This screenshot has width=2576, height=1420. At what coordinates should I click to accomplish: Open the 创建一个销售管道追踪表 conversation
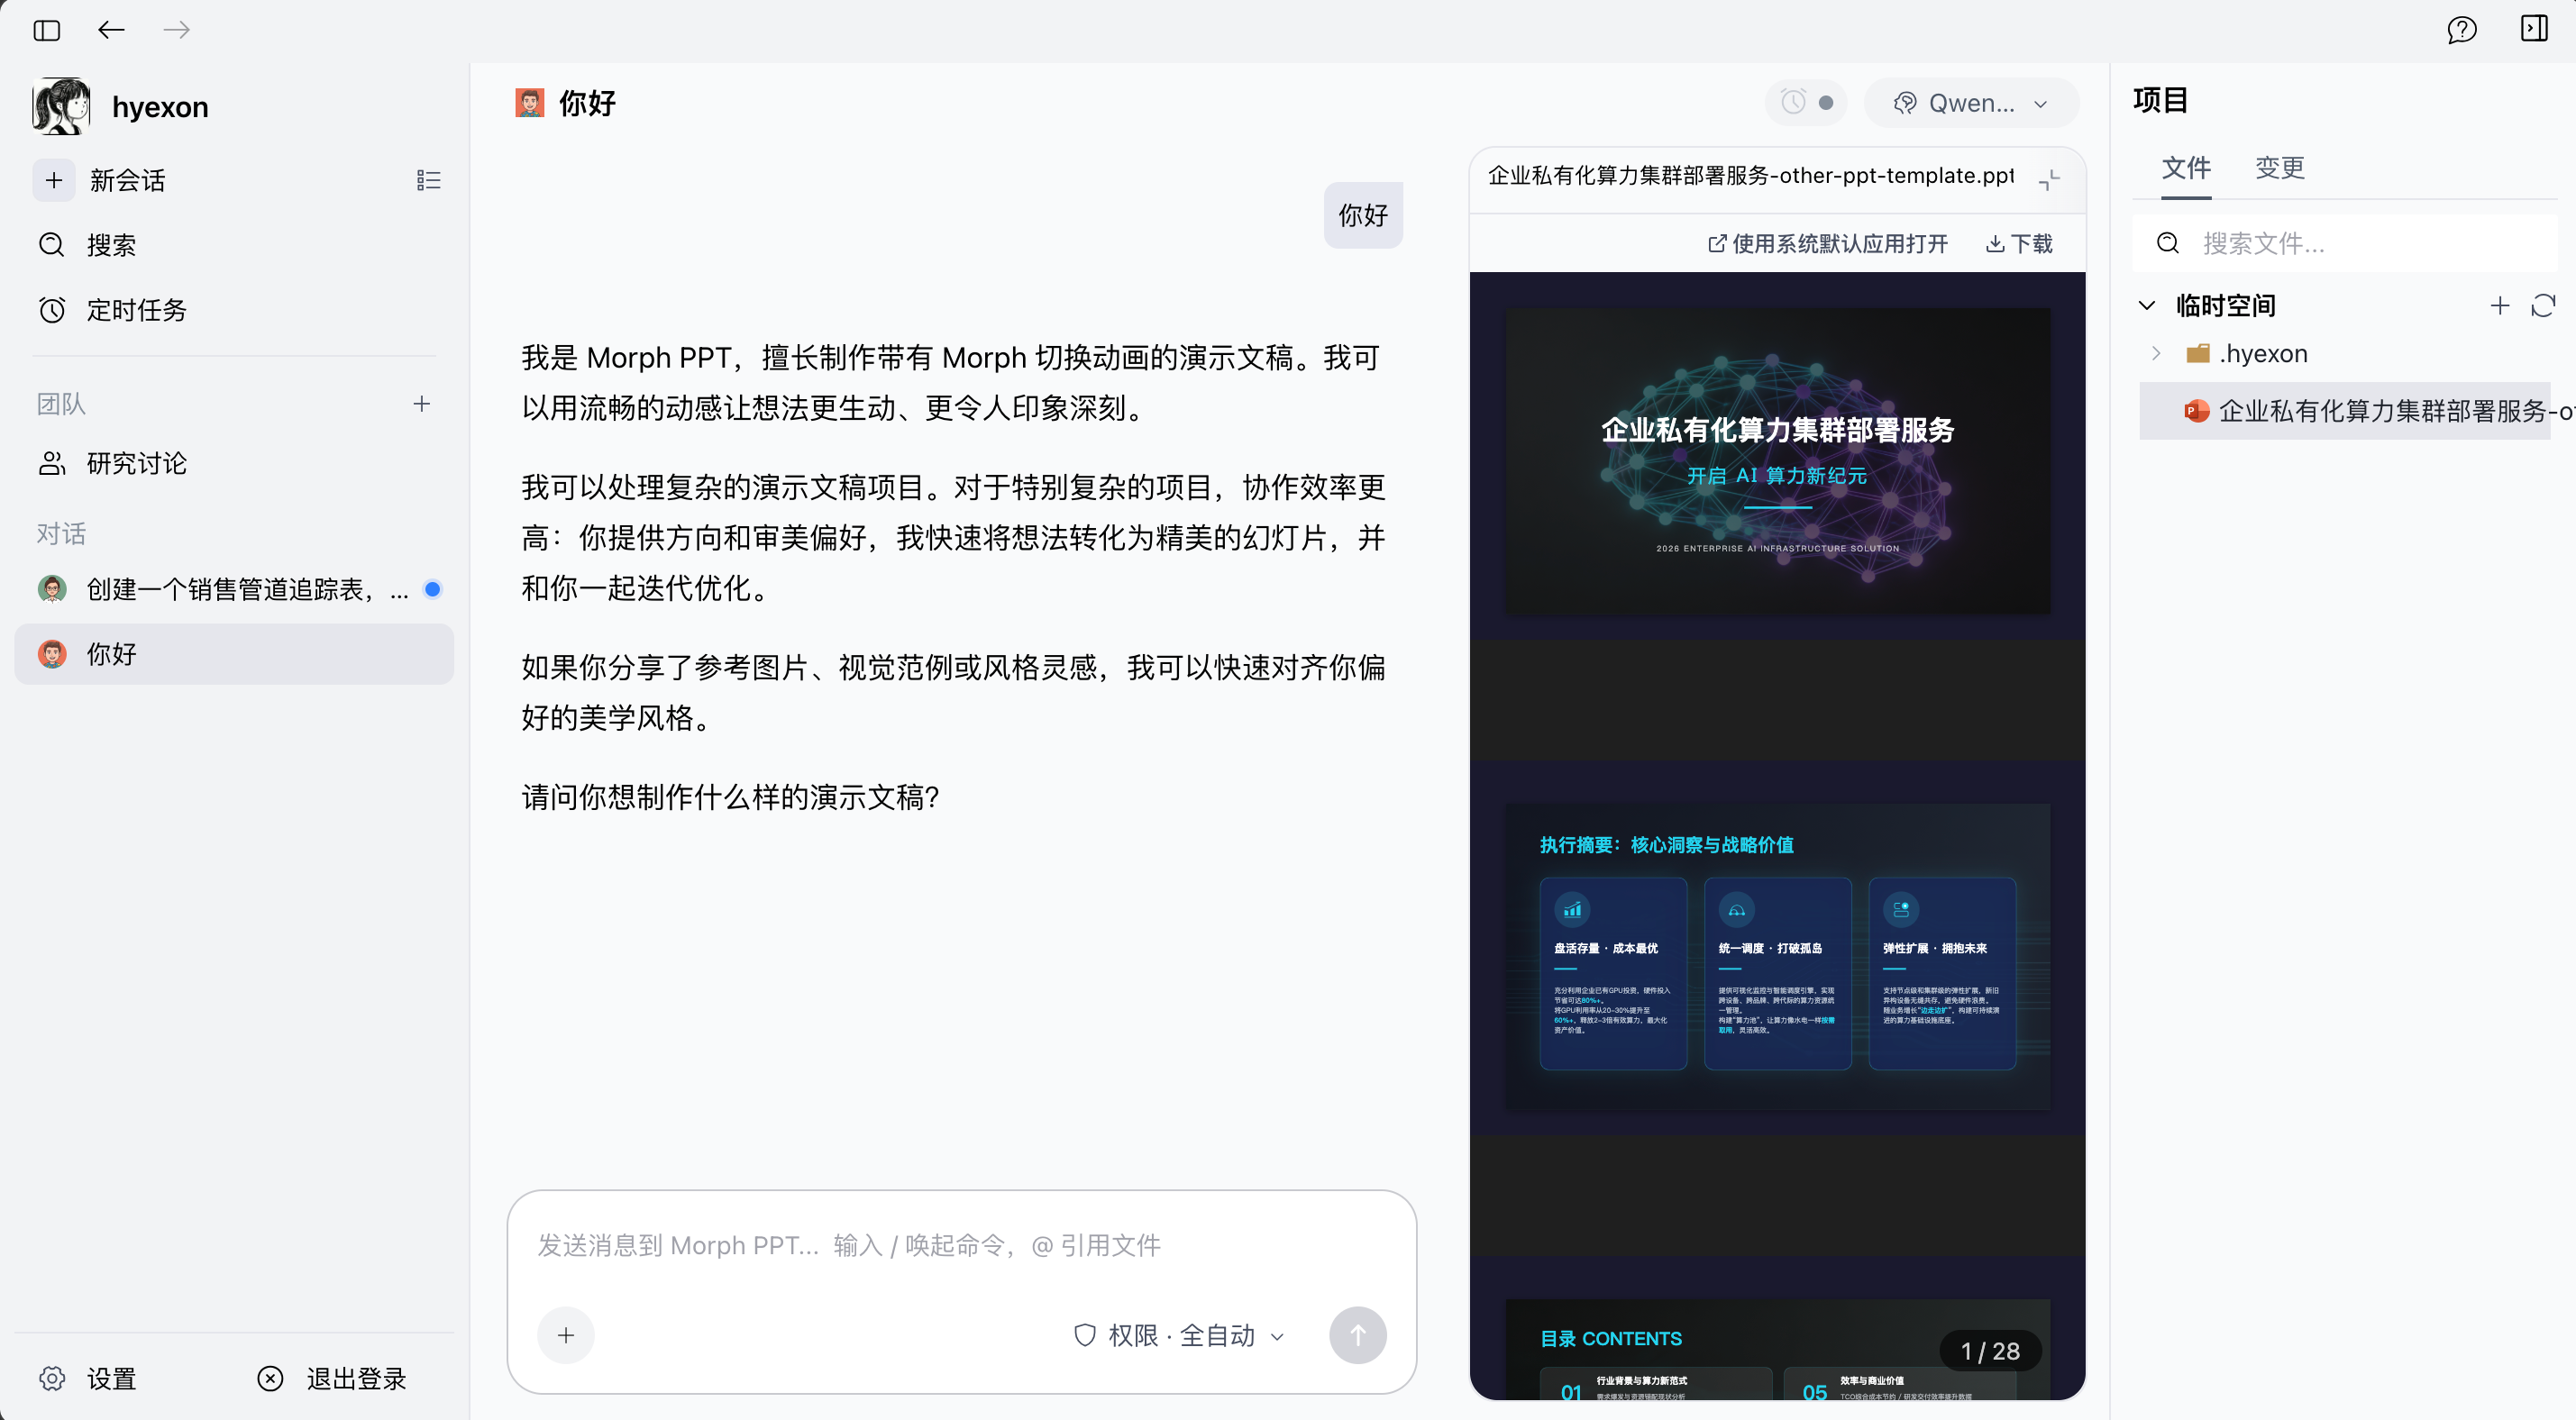(x=234, y=589)
